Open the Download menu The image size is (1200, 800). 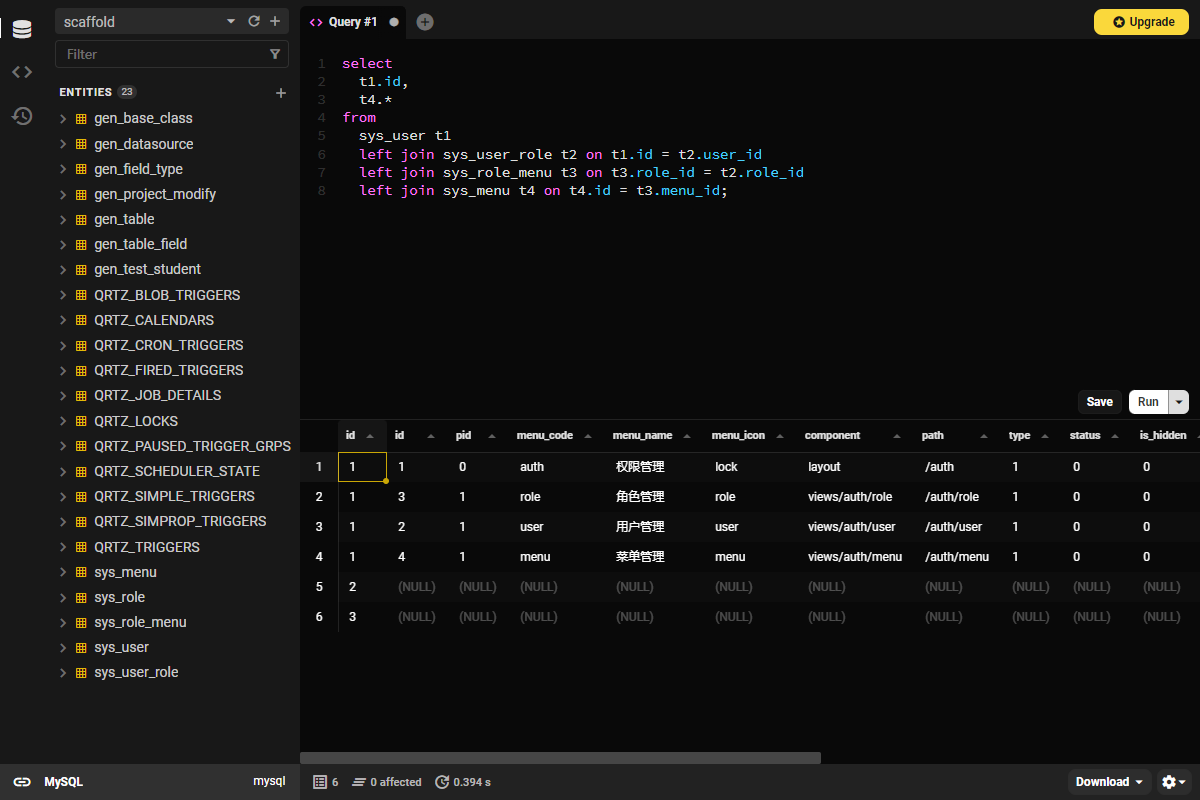coord(1108,782)
